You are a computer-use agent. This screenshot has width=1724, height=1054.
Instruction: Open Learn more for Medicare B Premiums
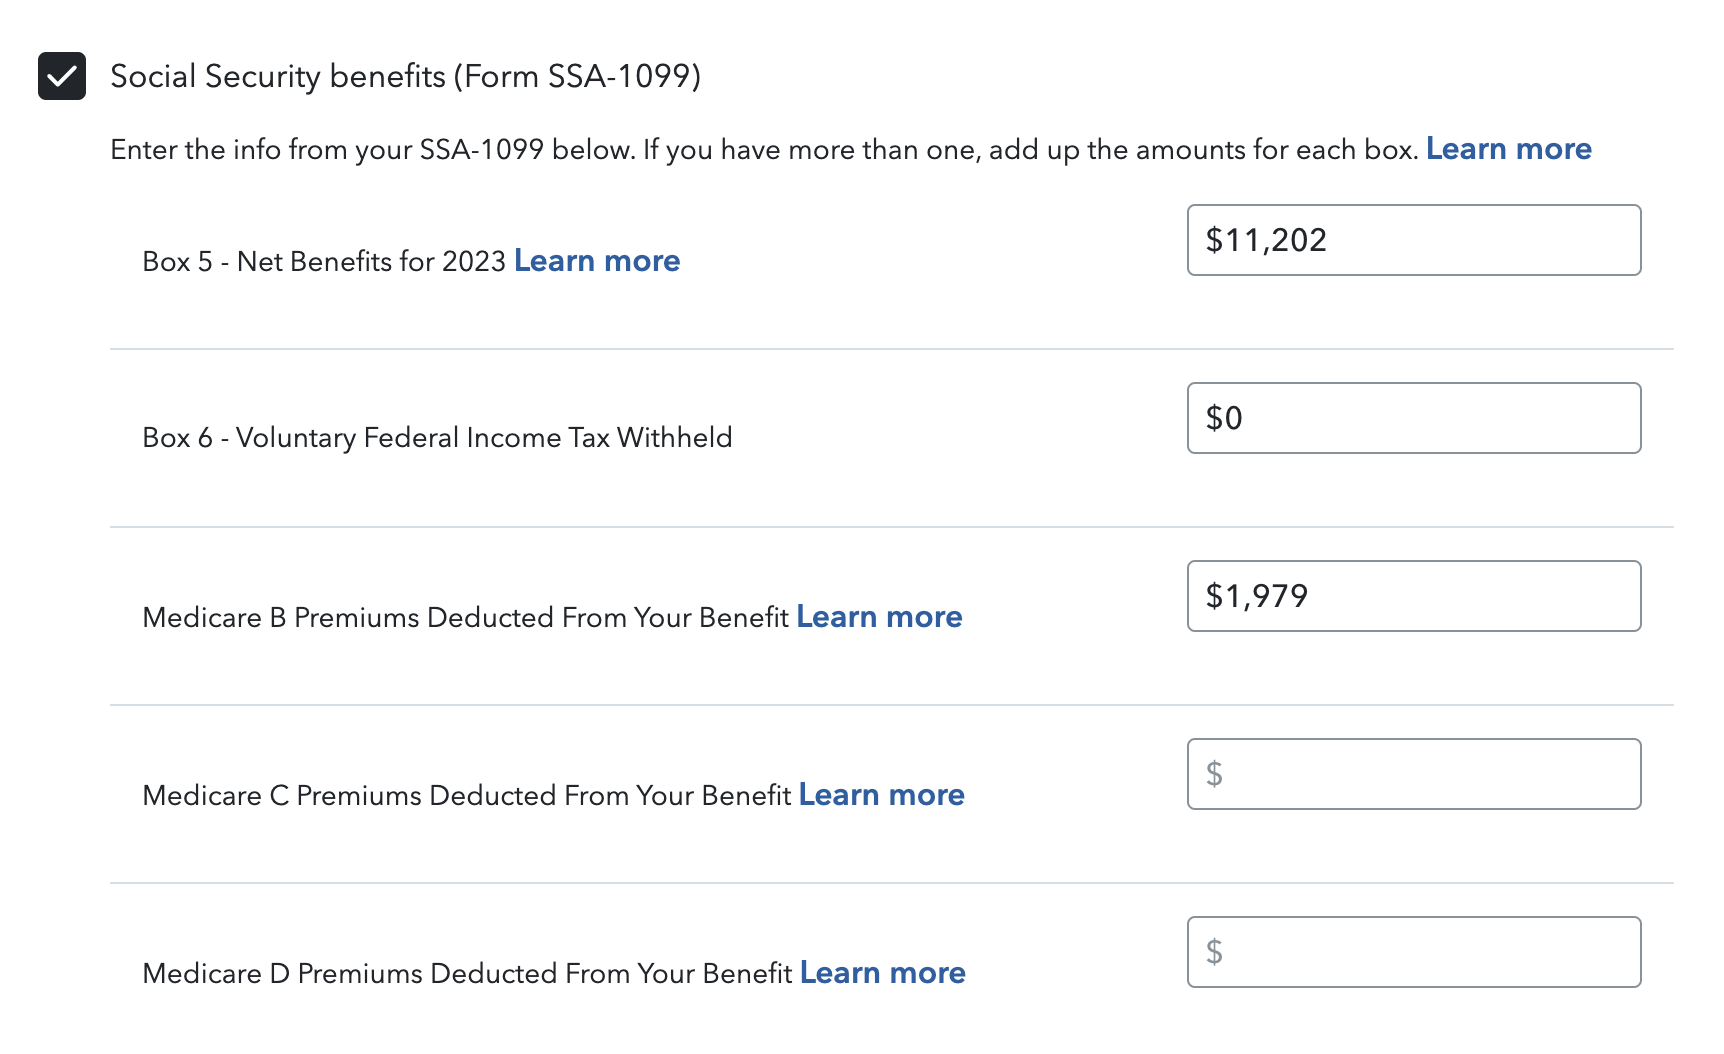point(879,617)
